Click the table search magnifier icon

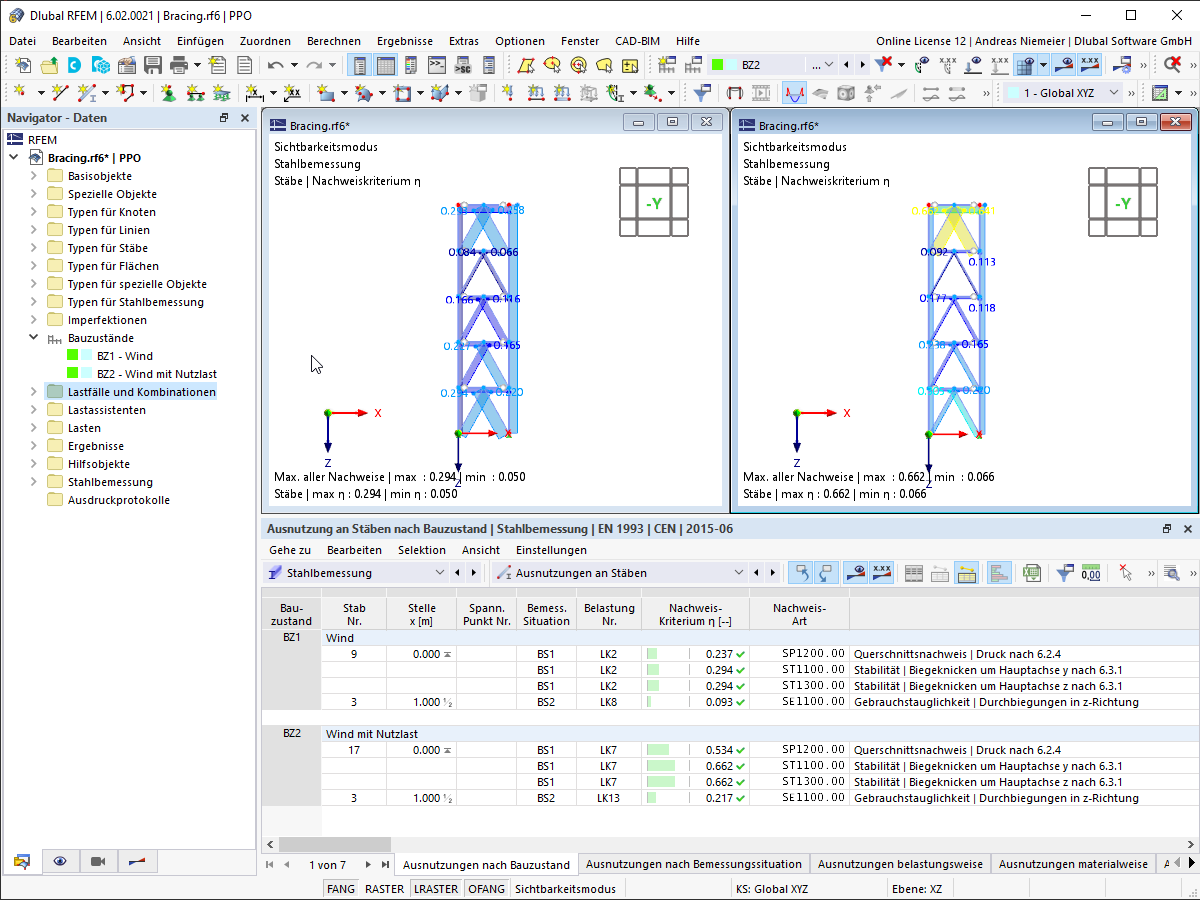click(1171, 573)
